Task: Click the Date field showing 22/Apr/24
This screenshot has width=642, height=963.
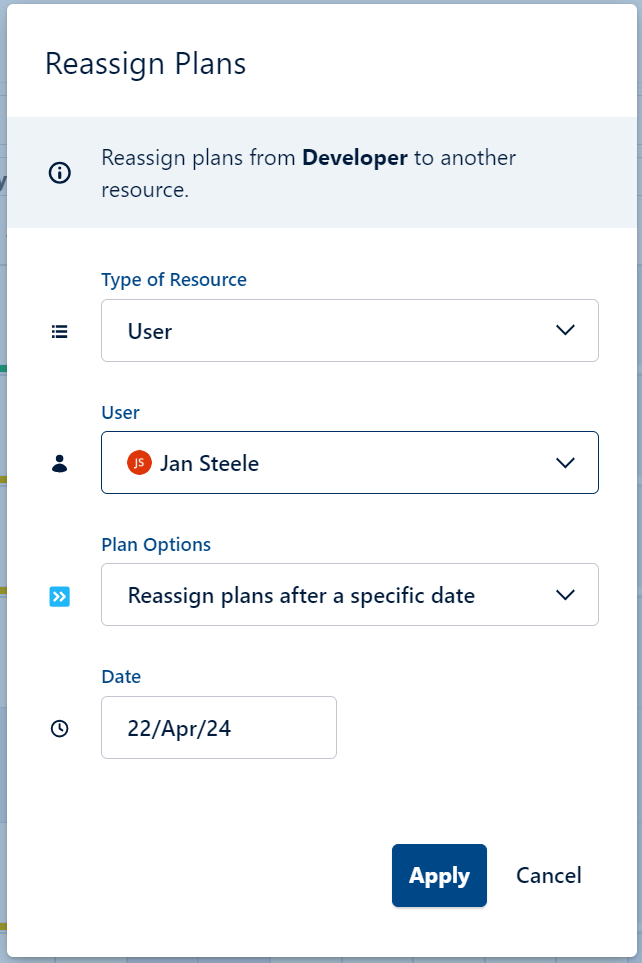Action: tap(218, 727)
